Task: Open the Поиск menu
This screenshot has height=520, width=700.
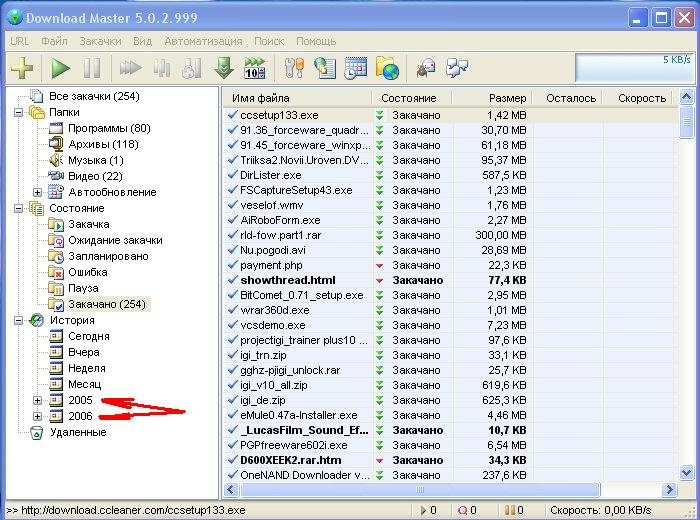Action: click(269, 42)
